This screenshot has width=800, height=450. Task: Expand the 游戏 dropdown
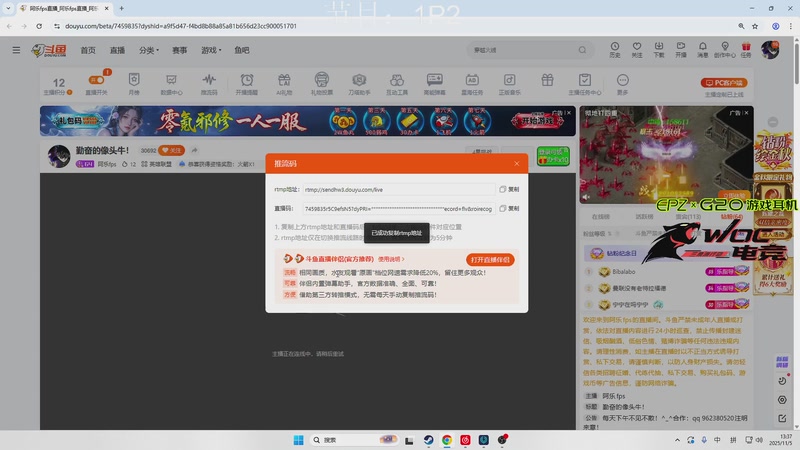tap(211, 50)
